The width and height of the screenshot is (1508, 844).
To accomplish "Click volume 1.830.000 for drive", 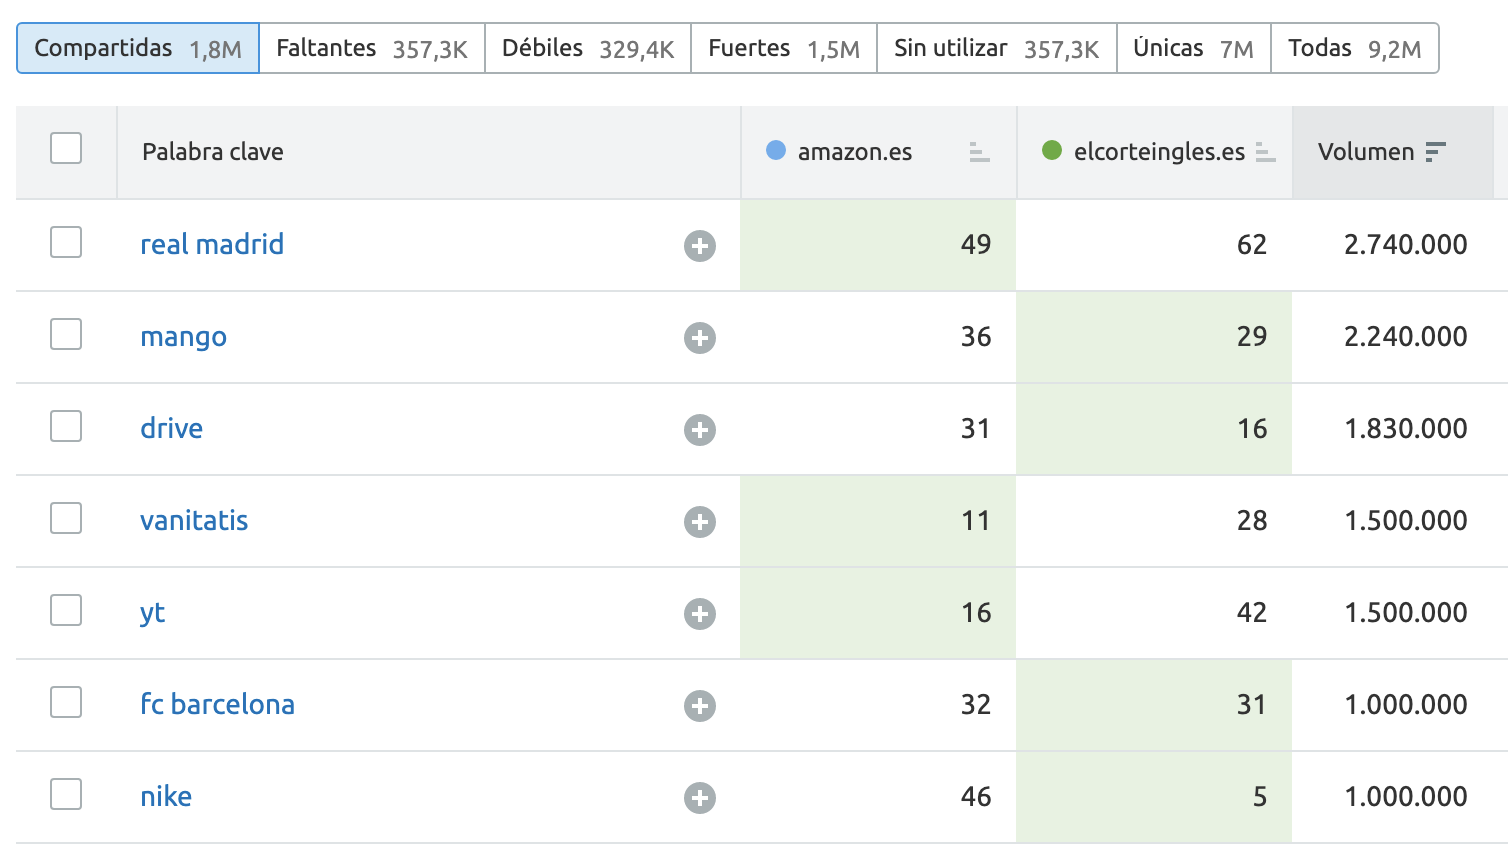I will click(x=1406, y=429).
